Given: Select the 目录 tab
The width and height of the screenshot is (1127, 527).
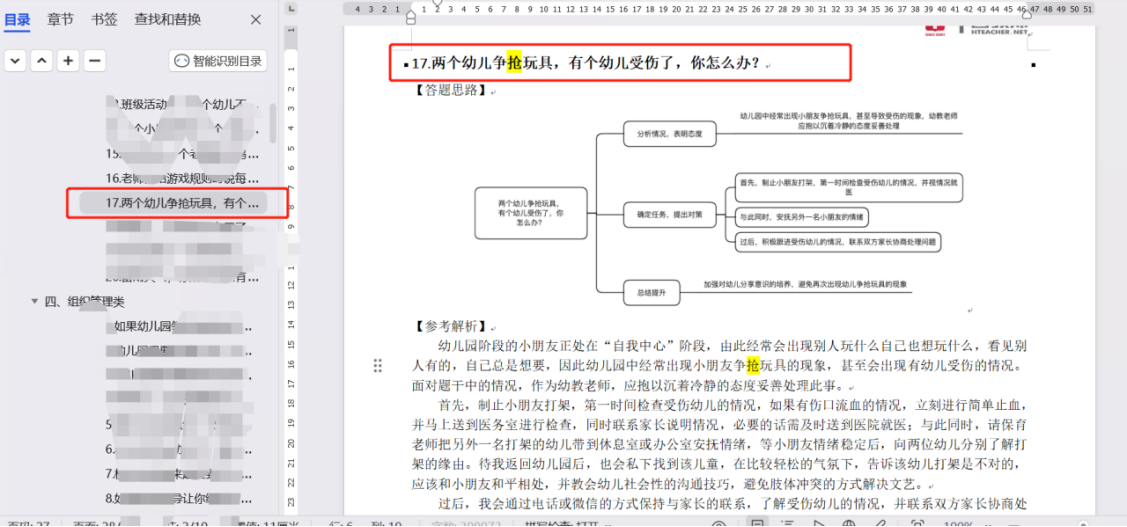Looking at the screenshot, I should click(17, 20).
